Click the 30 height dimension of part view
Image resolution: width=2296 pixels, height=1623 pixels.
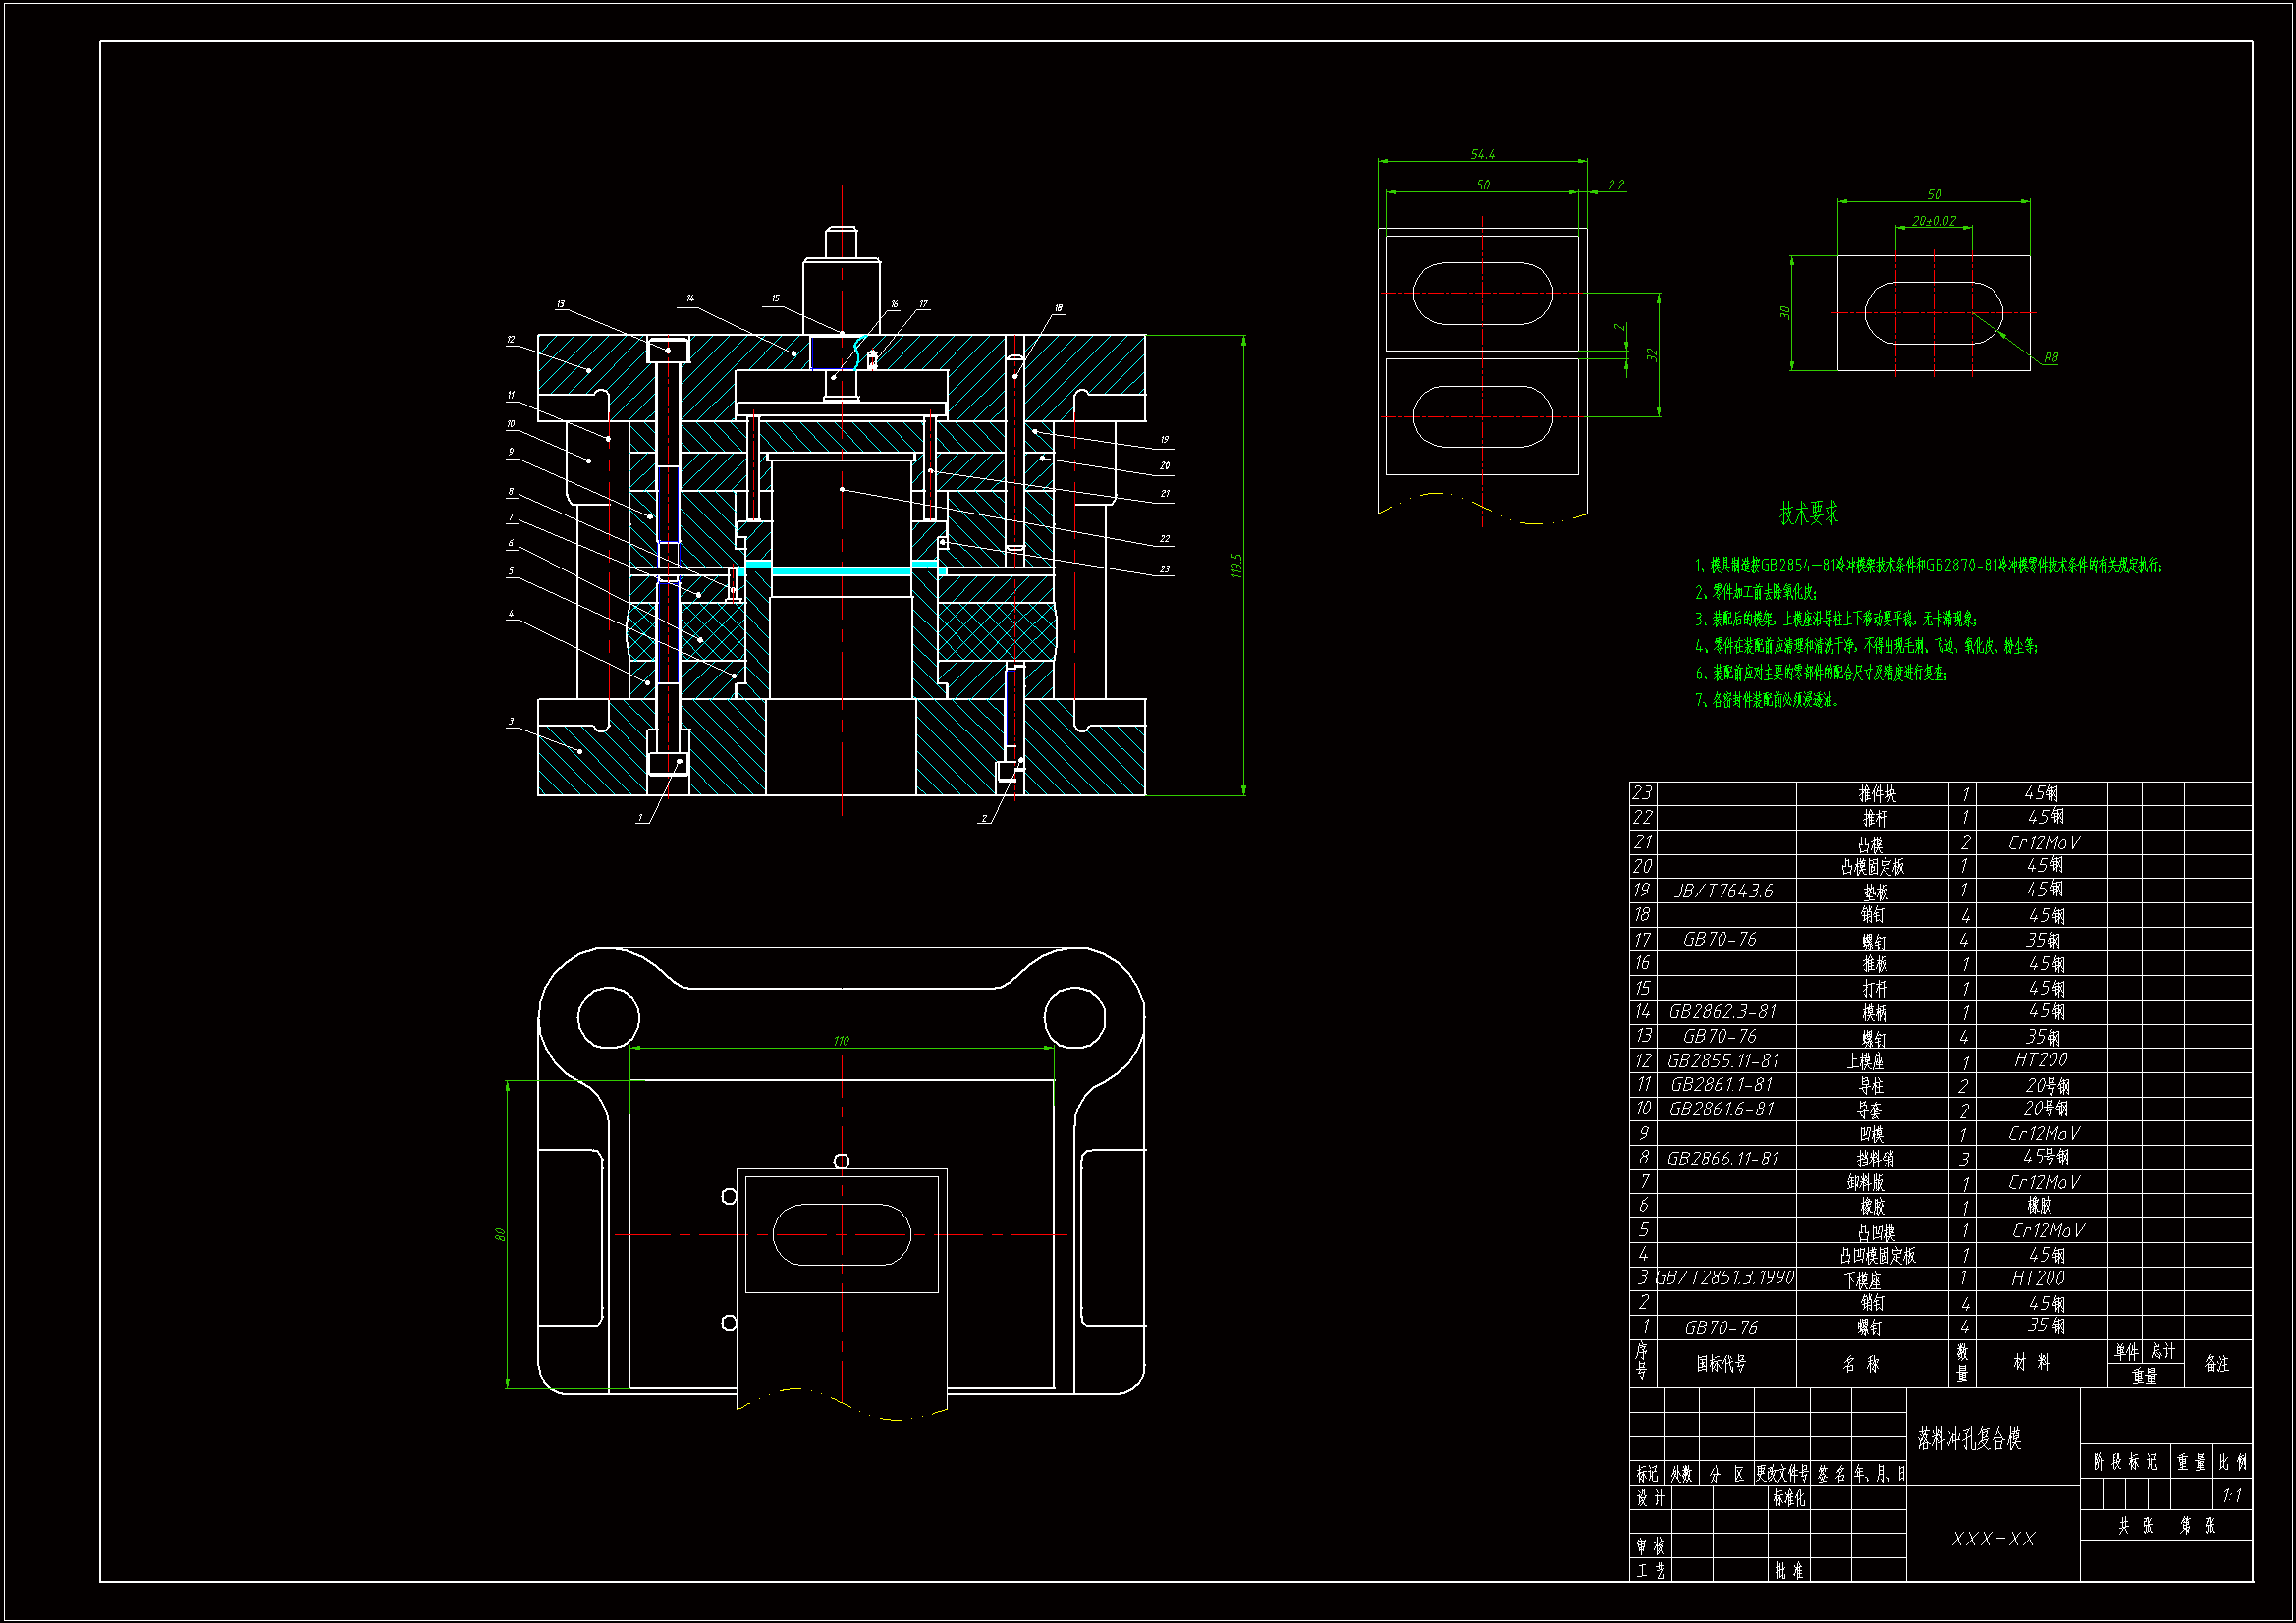coord(1784,312)
